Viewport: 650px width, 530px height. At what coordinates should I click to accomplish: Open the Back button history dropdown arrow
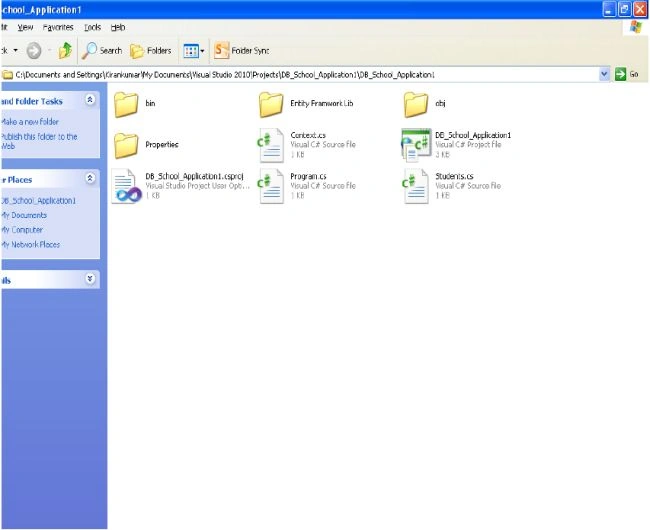point(16,50)
